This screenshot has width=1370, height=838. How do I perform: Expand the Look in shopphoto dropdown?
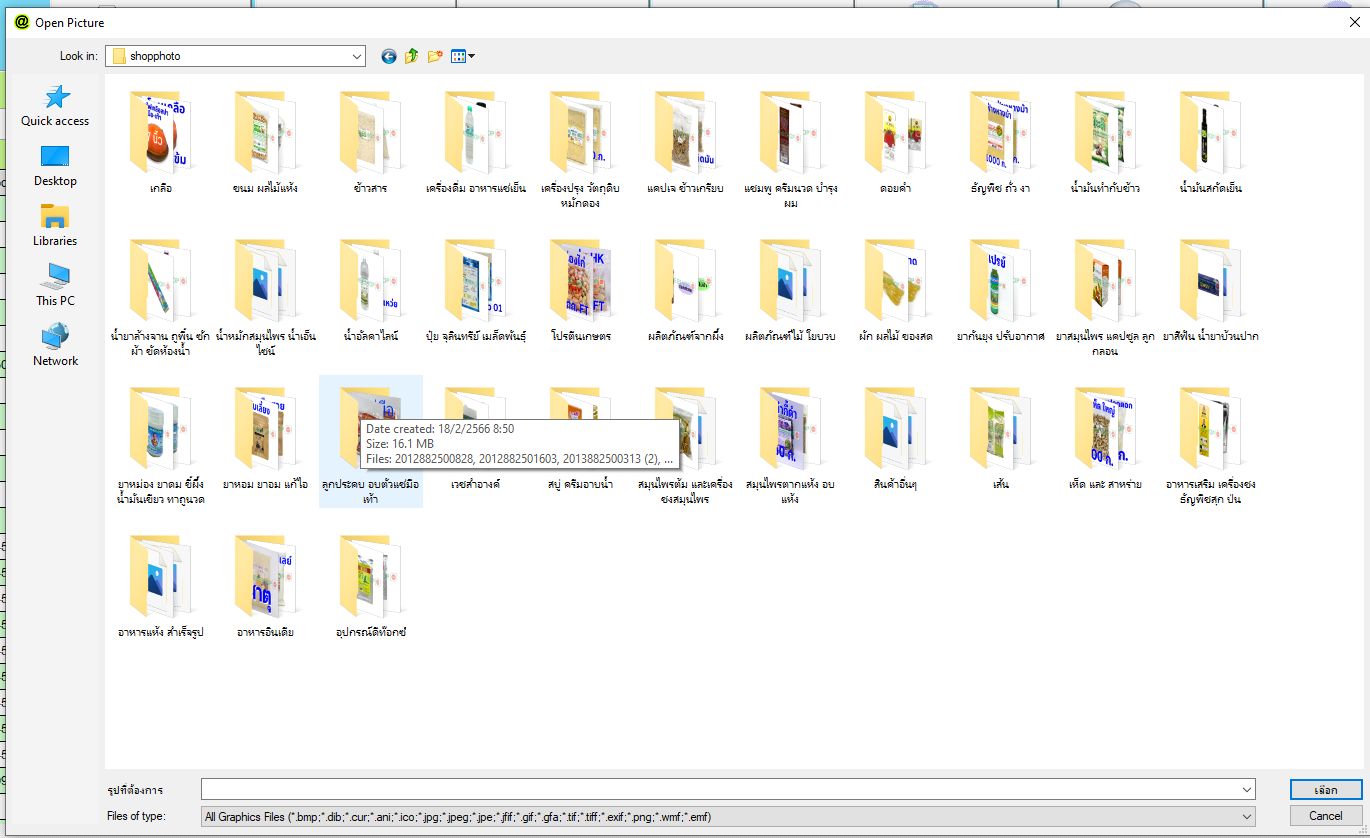coord(357,57)
